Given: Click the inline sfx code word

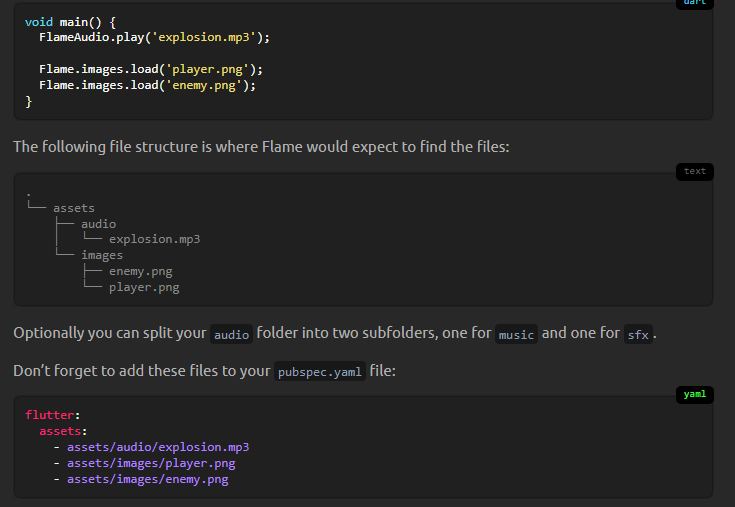Looking at the screenshot, I should [637, 335].
